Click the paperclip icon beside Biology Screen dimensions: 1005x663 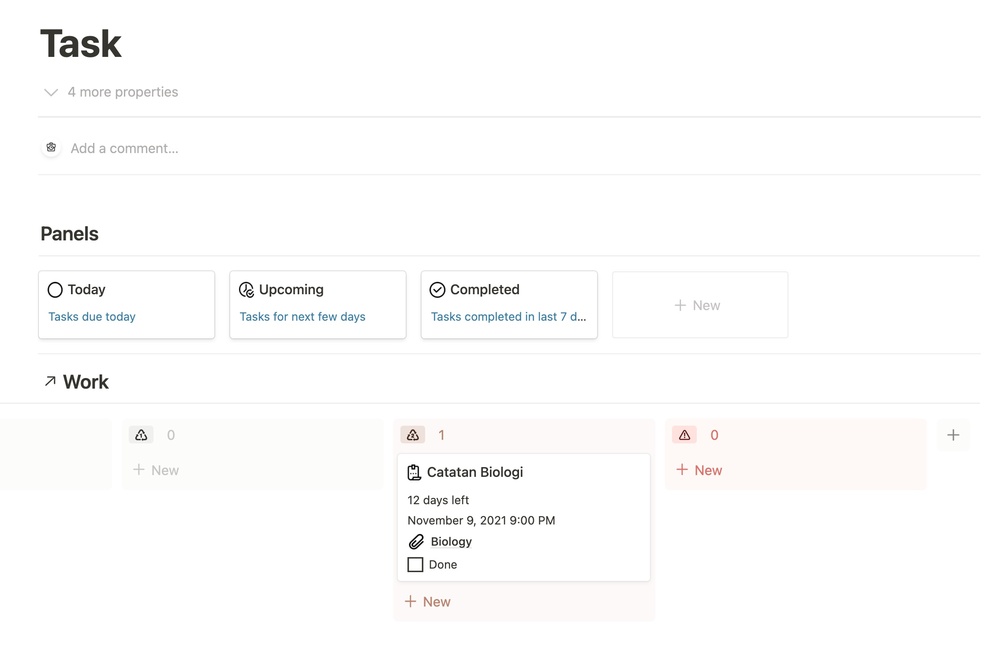pyautogui.click(x=416, y=542)
